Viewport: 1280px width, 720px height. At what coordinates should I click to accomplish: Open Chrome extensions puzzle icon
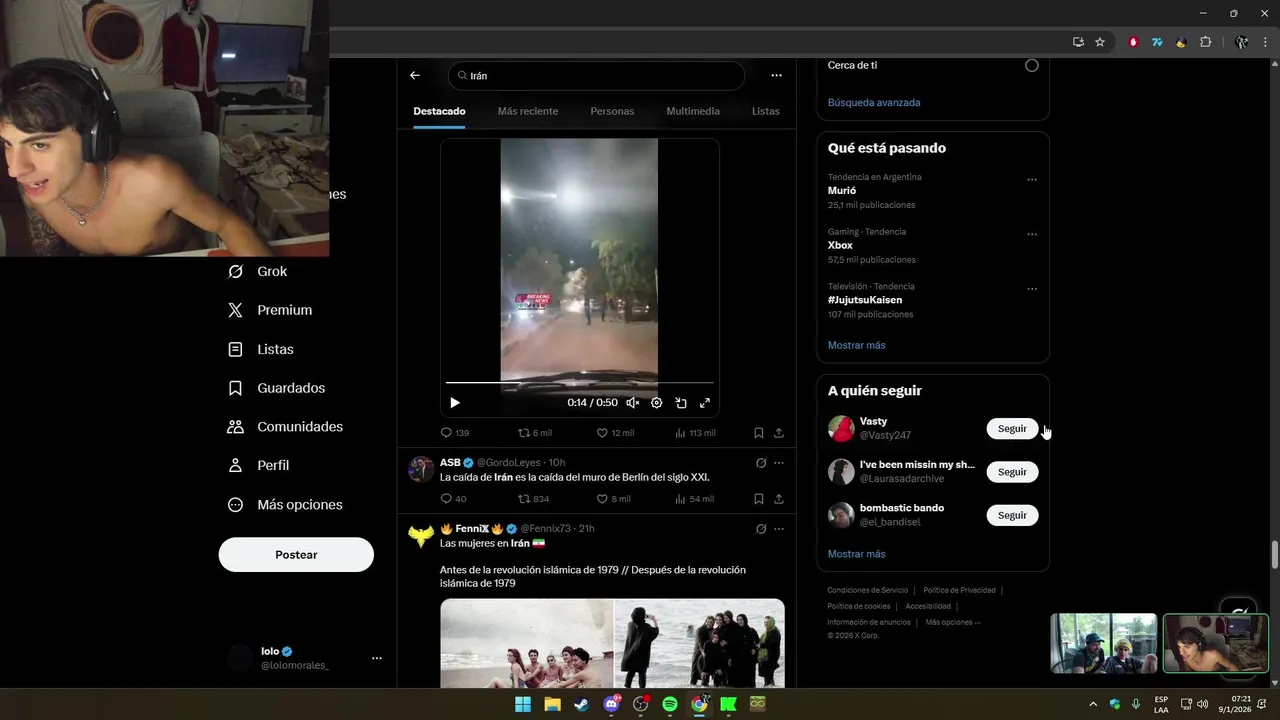tap(1205, 42)
